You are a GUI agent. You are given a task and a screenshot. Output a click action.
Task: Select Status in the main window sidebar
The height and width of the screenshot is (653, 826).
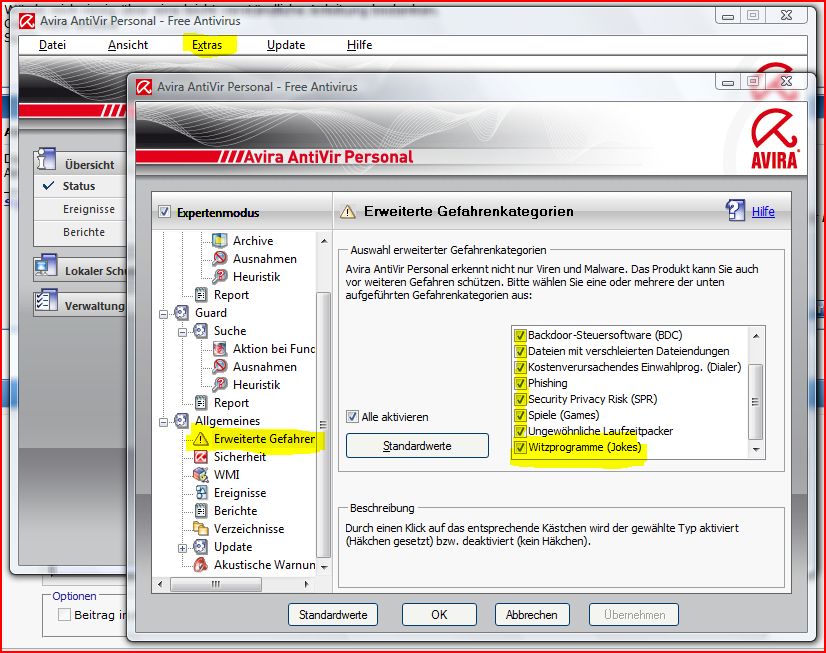coord(79,186)
